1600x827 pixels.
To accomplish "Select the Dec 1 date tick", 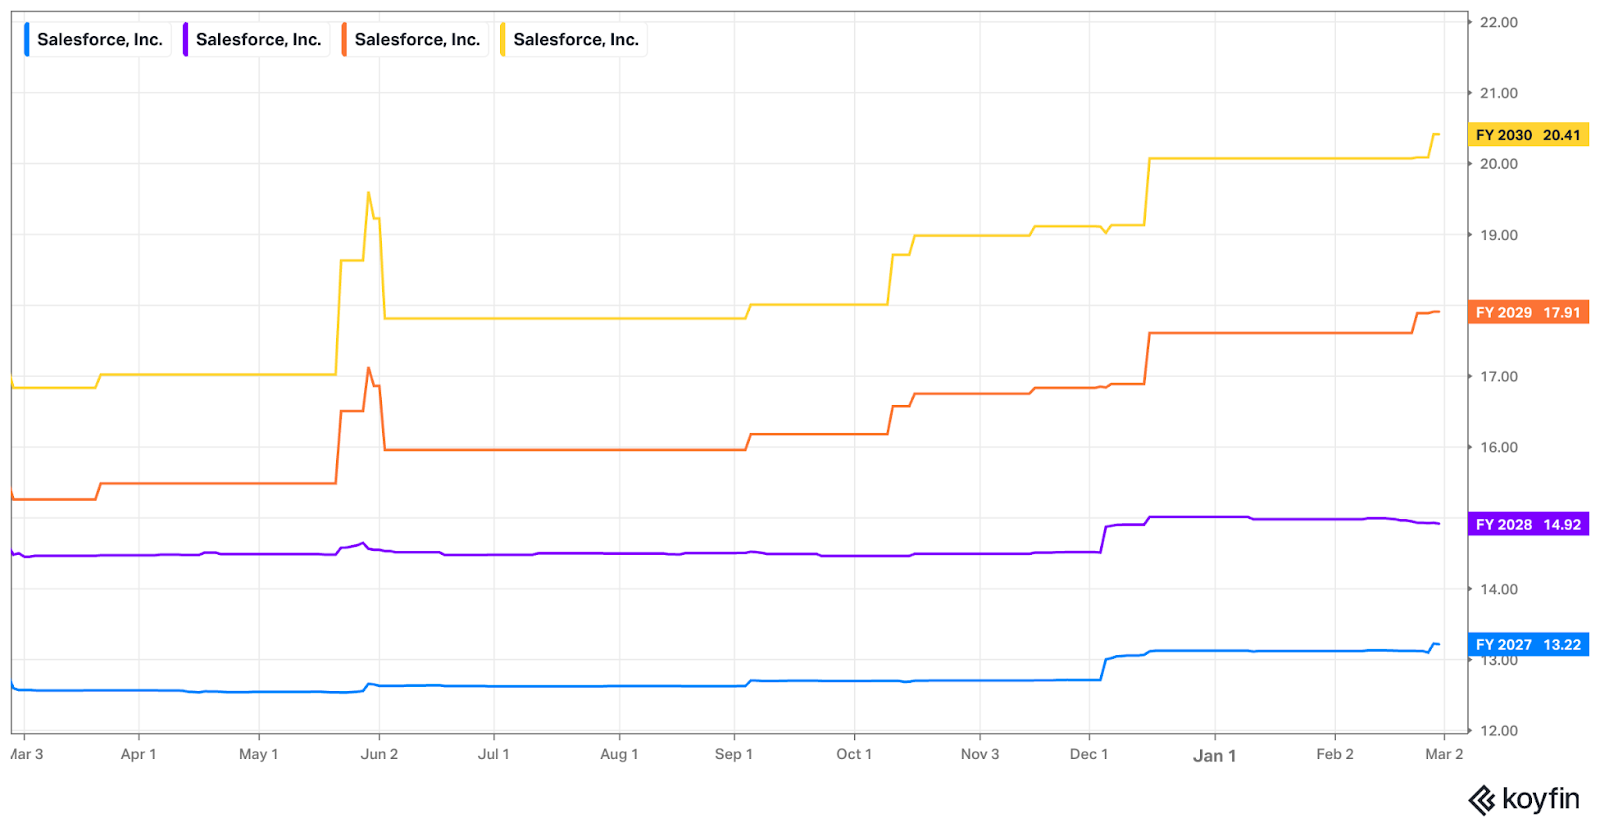I will (x=1088, y=754).
